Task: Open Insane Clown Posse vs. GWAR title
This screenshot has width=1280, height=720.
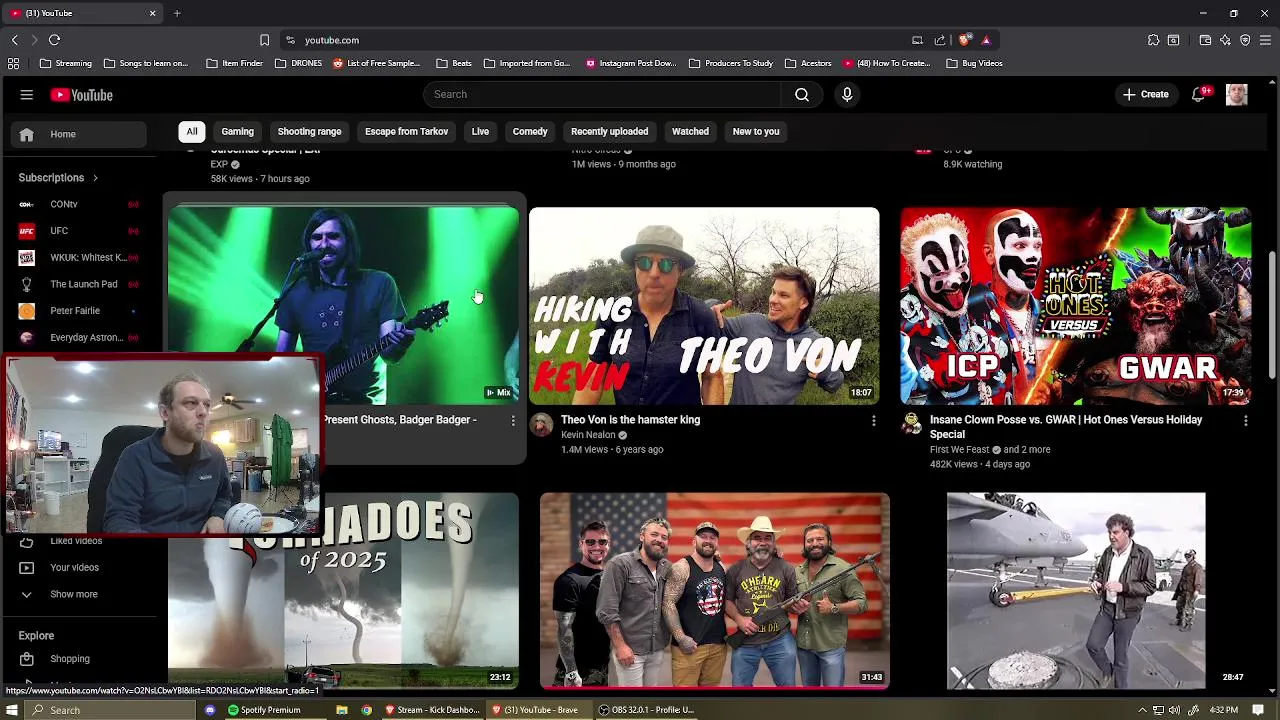Action: coord(1066,427)
